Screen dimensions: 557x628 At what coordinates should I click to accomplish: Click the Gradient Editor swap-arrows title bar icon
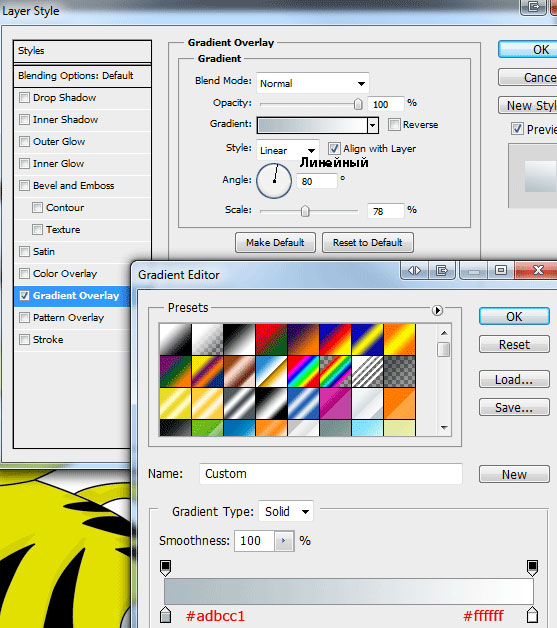pyautogui.click(x=414, y=271)
